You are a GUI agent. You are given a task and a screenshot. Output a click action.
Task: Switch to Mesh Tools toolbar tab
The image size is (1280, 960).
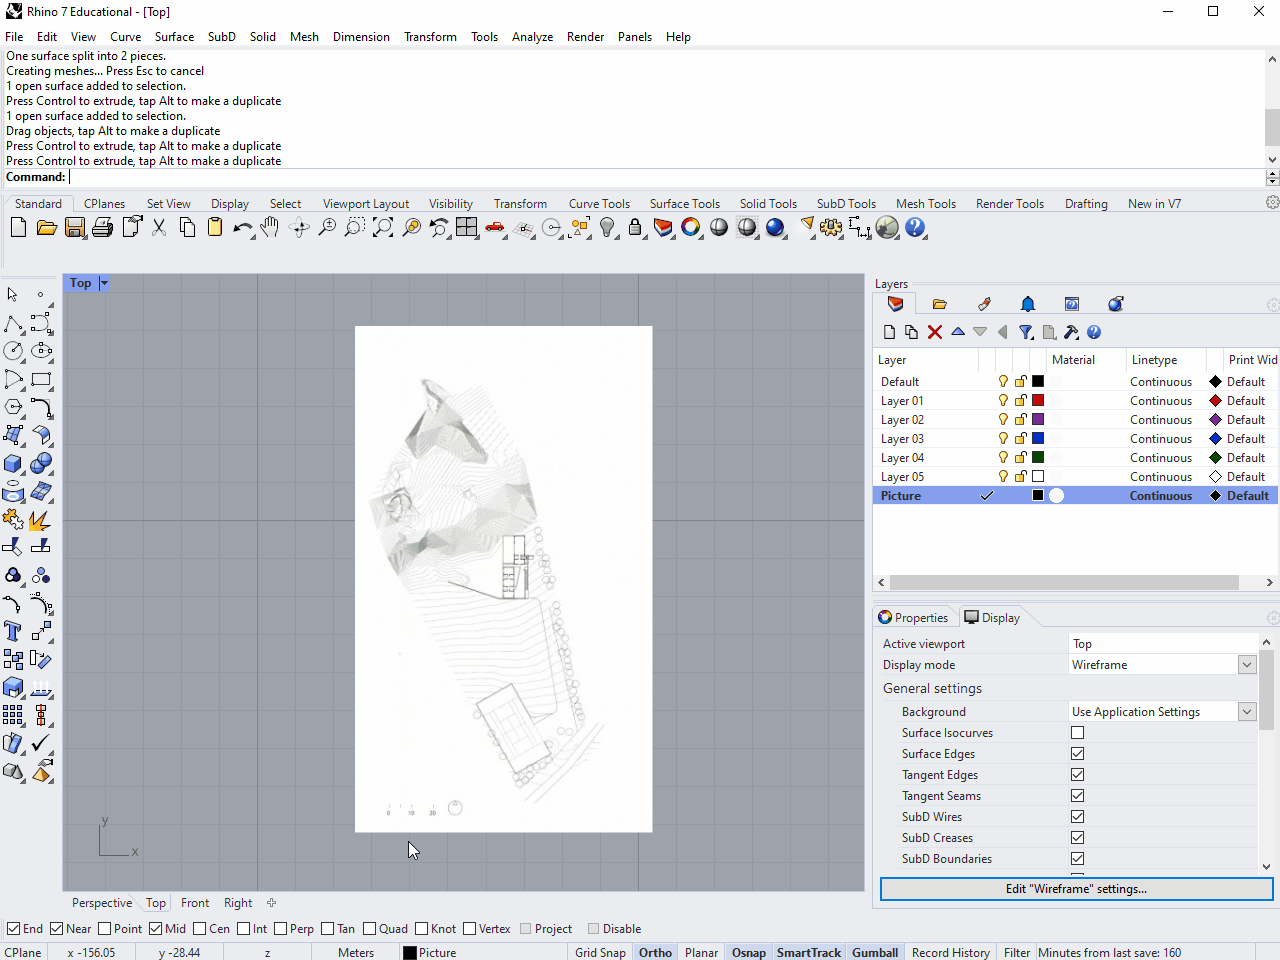(926, 204)
